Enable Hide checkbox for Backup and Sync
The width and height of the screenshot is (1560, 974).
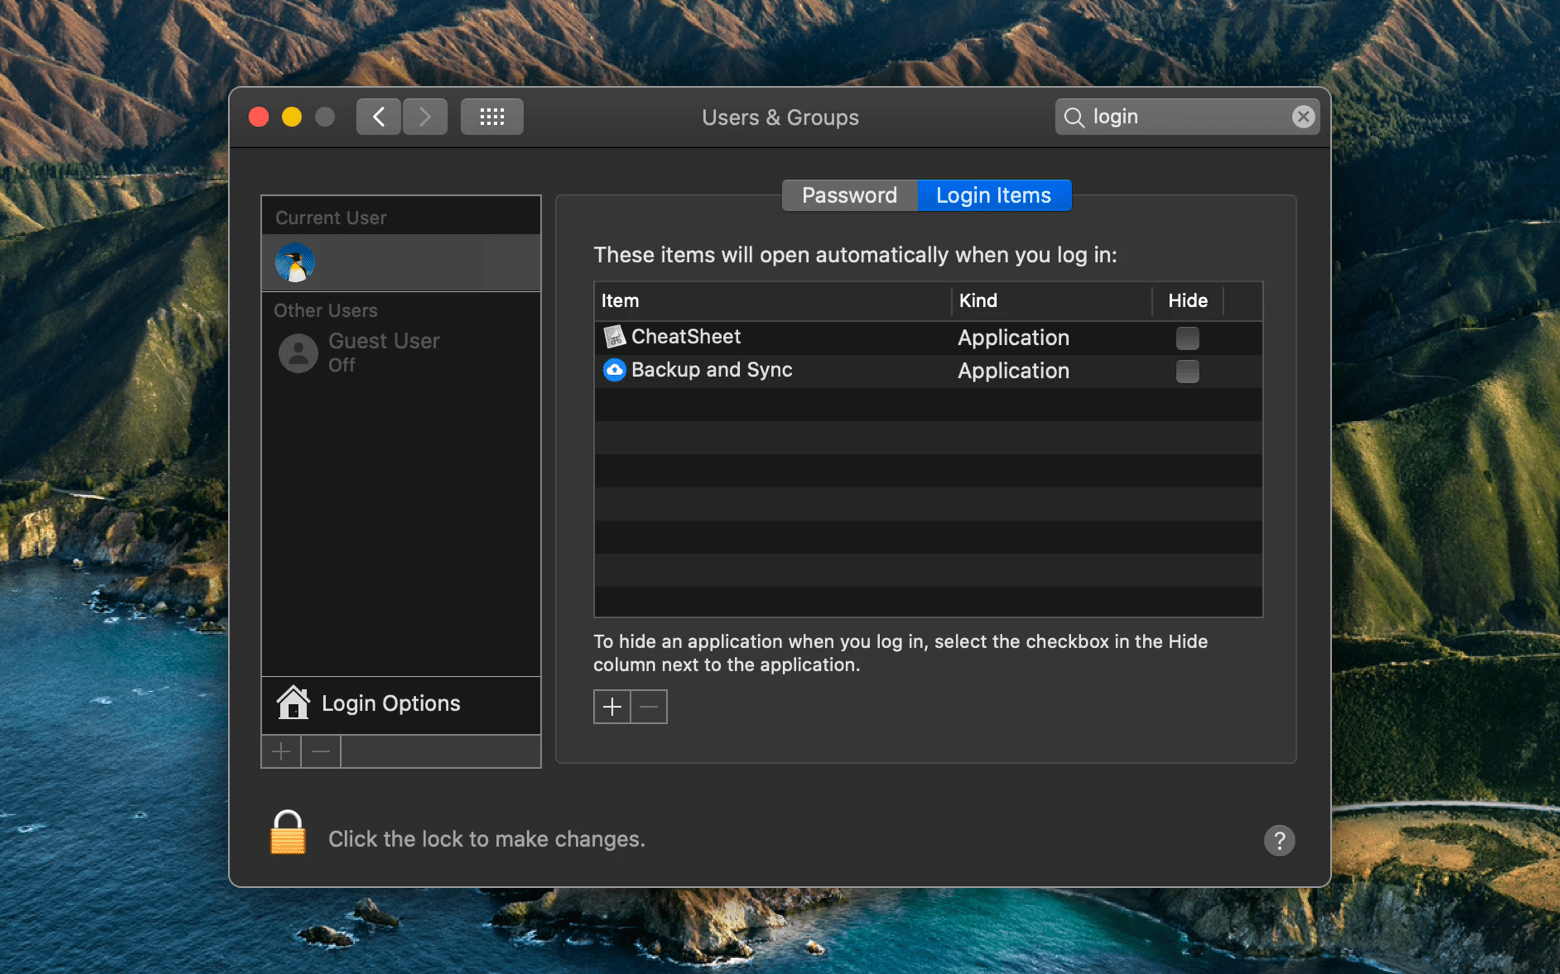(1187, 371)
